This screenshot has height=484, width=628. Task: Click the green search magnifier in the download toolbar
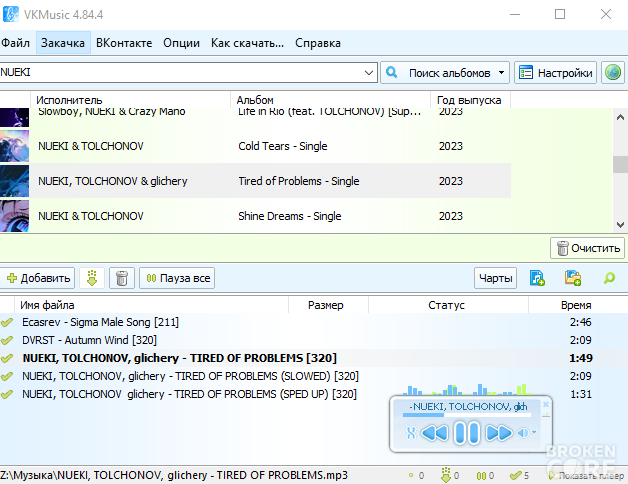609,278
